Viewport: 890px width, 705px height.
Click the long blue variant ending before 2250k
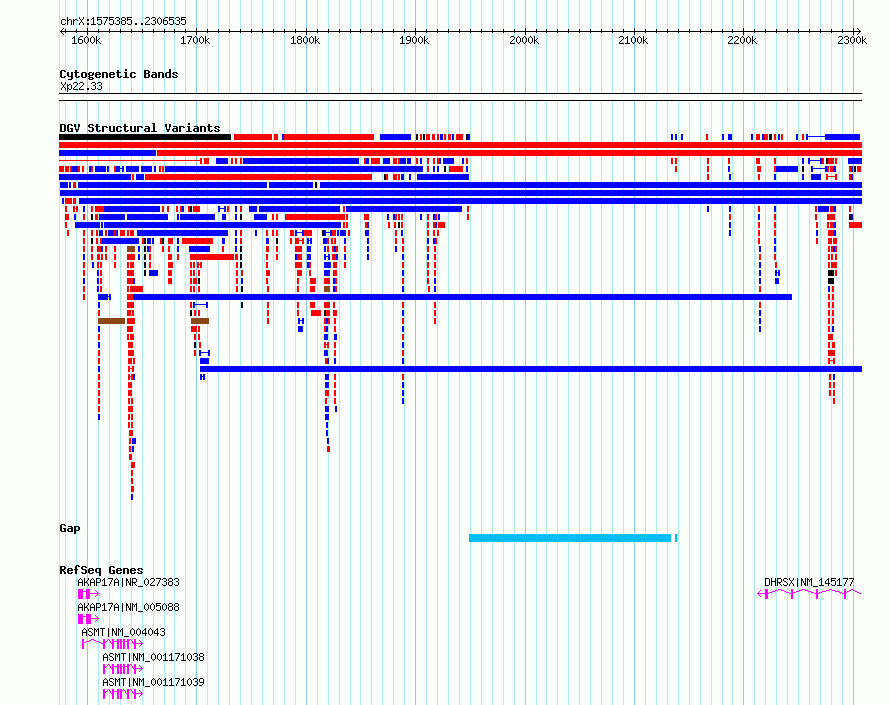pos(462,297)
